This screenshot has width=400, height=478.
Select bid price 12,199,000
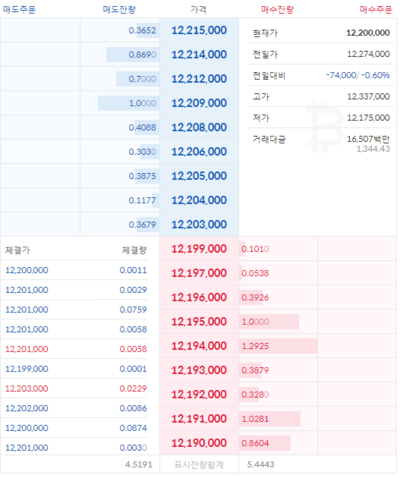199,249
